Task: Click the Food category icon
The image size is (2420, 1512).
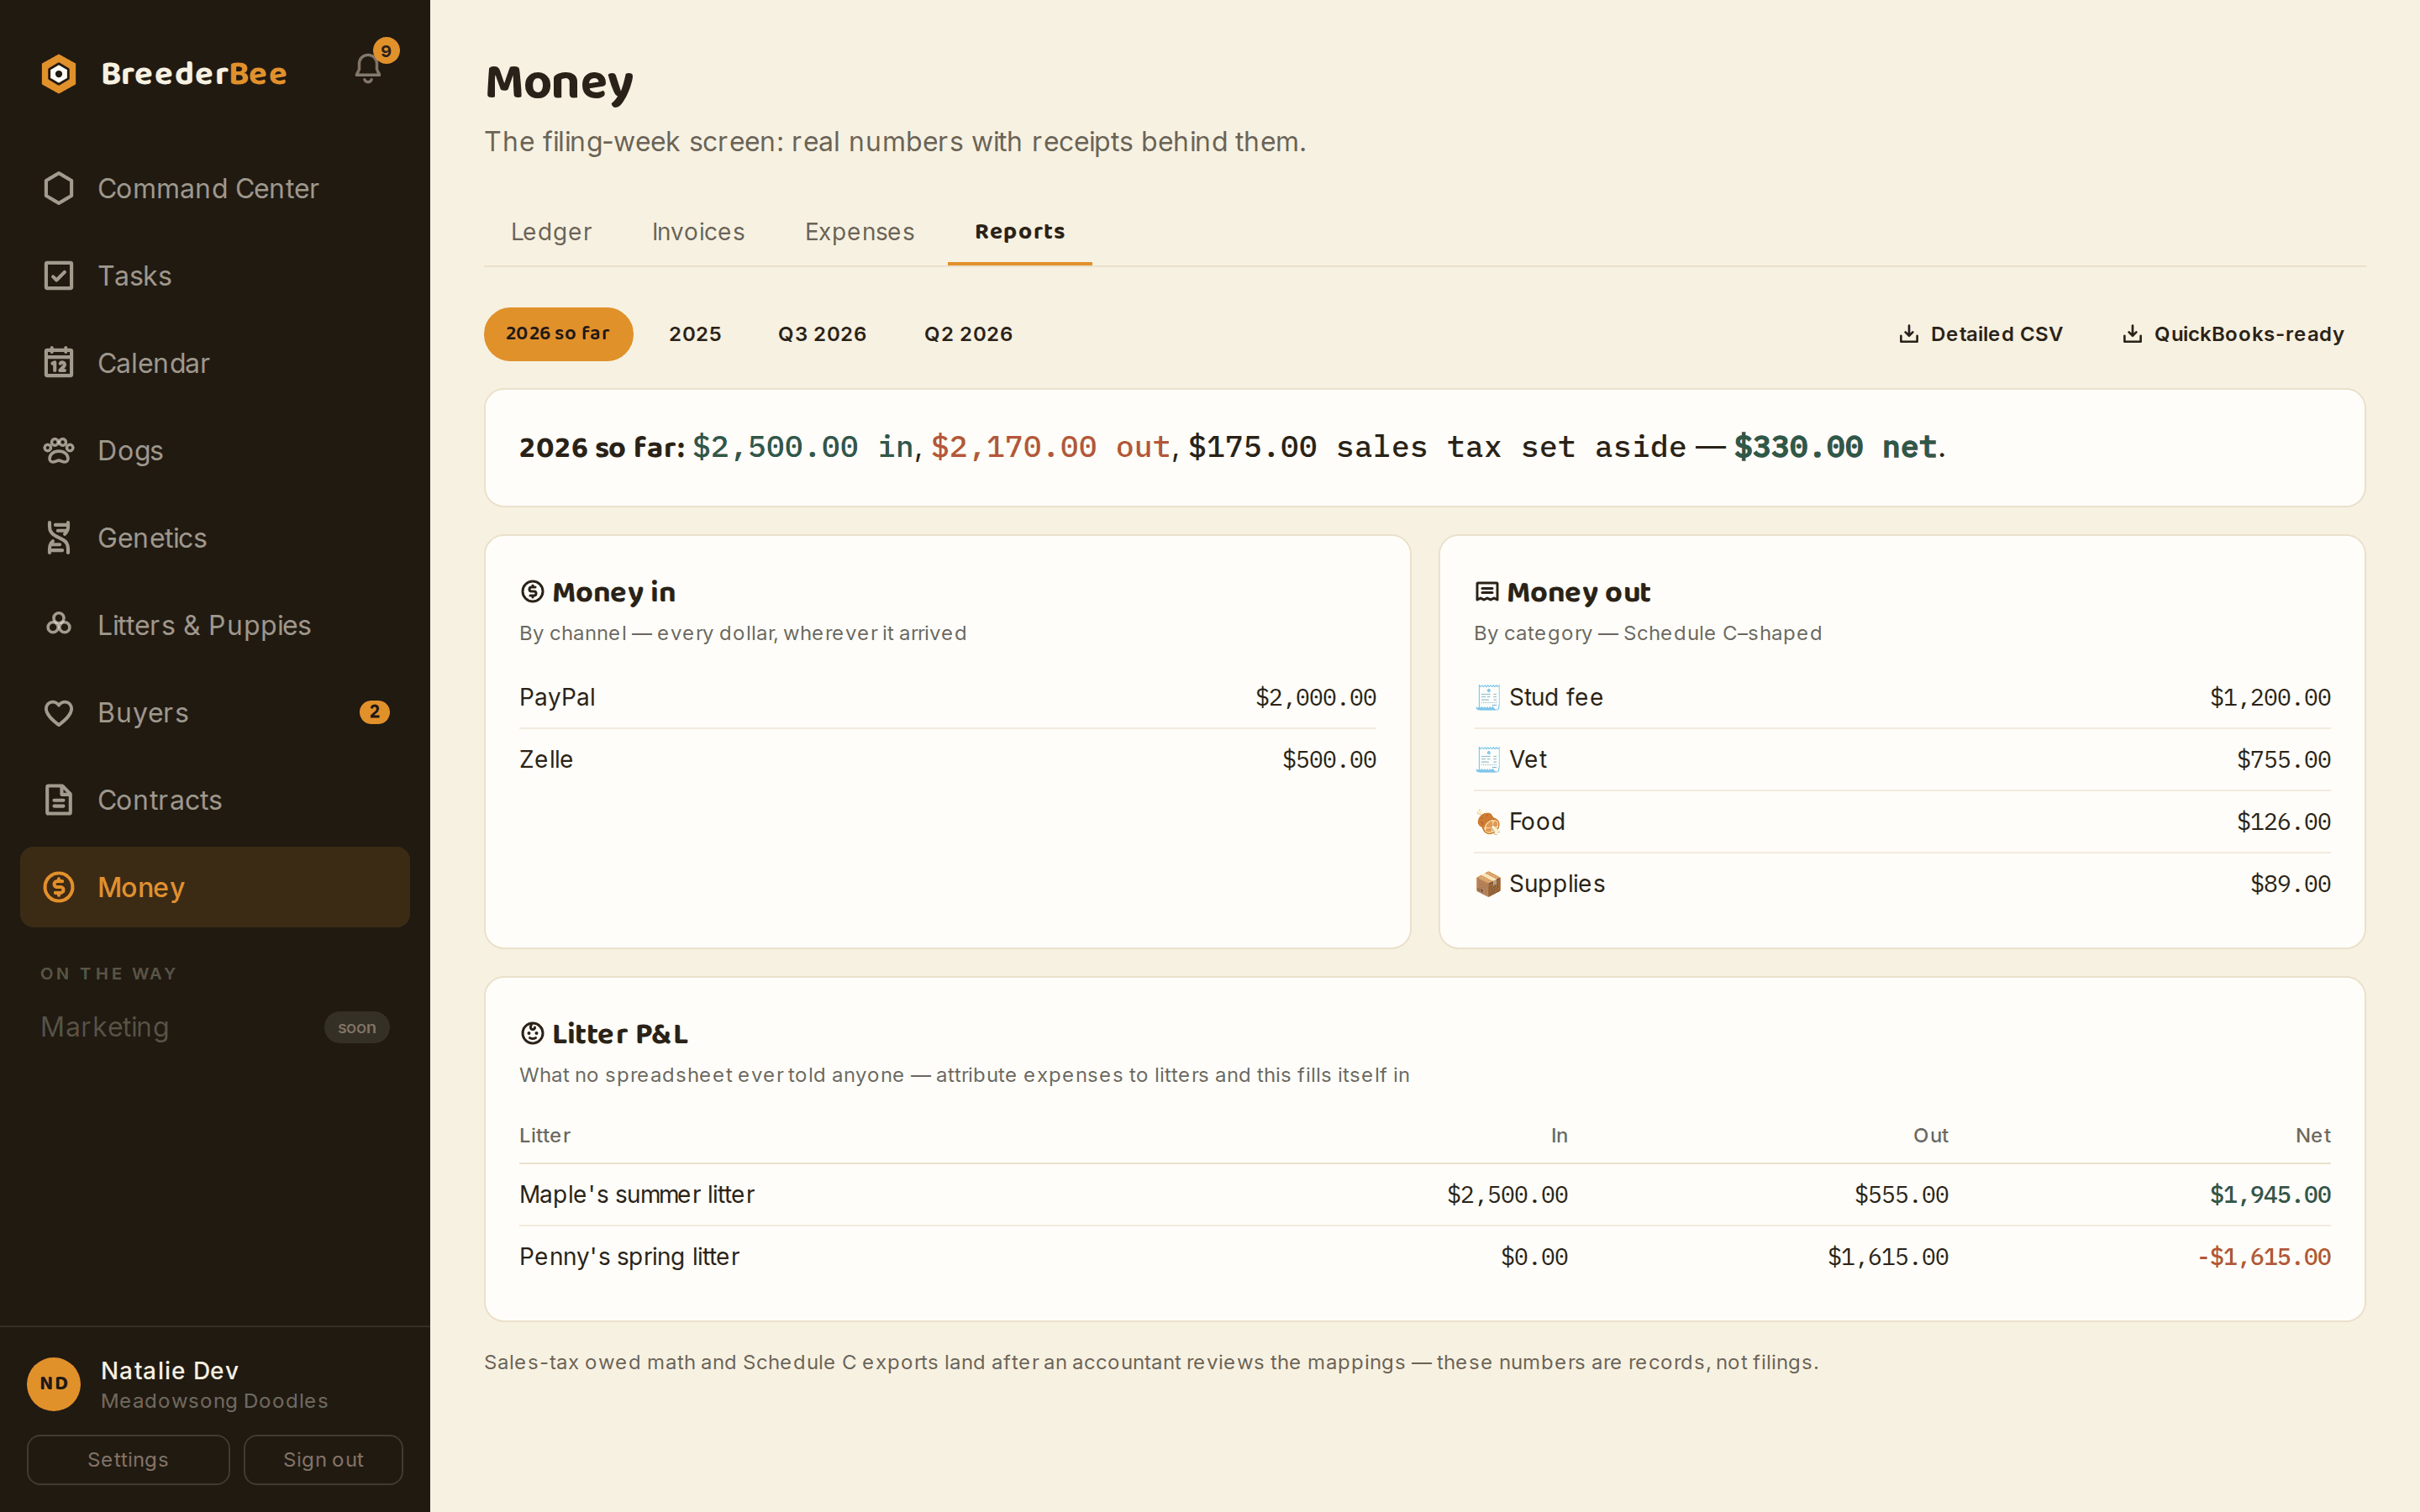Action: [1487, 822]
